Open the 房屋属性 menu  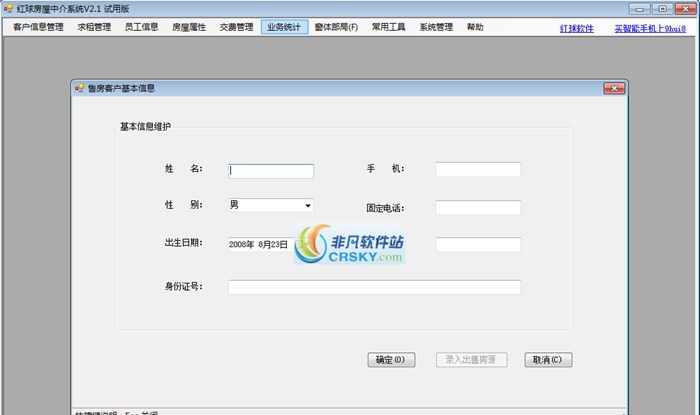click(189, 27)
